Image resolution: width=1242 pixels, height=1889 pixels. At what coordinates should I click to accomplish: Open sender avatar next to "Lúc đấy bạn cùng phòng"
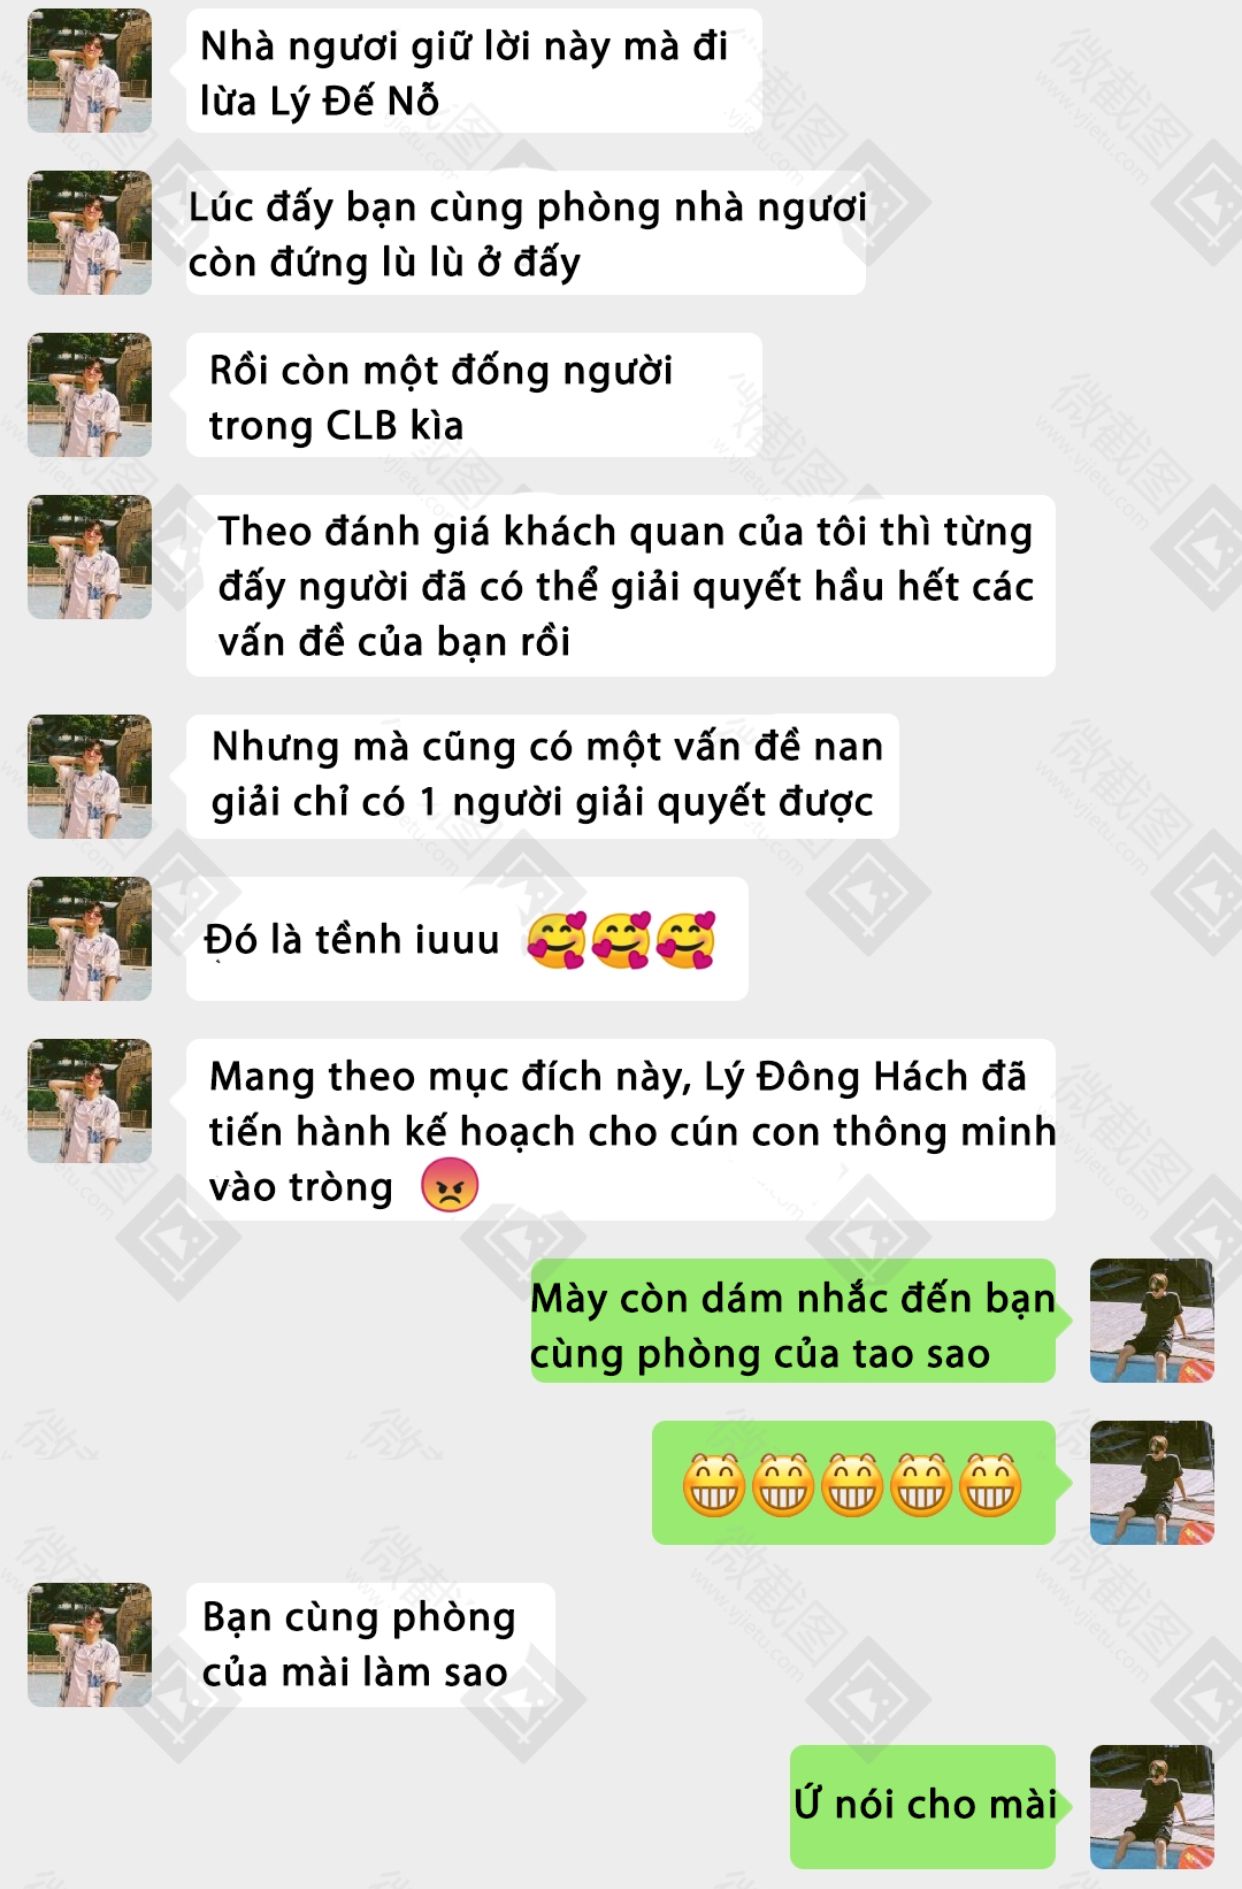89,233
